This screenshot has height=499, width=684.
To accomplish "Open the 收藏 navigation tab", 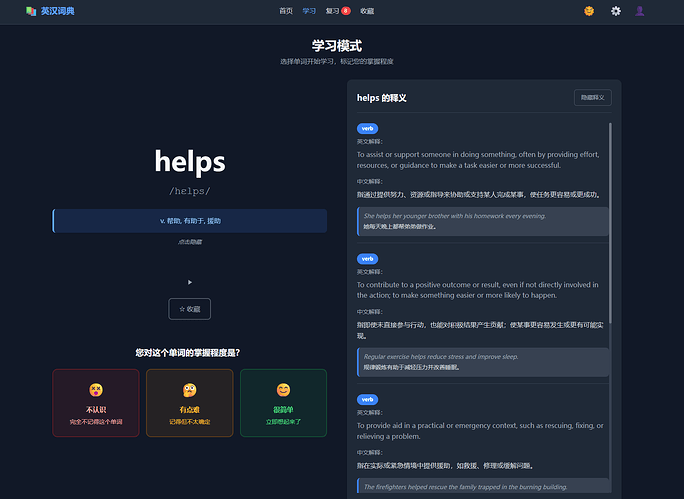I will [x=367, y=11].
